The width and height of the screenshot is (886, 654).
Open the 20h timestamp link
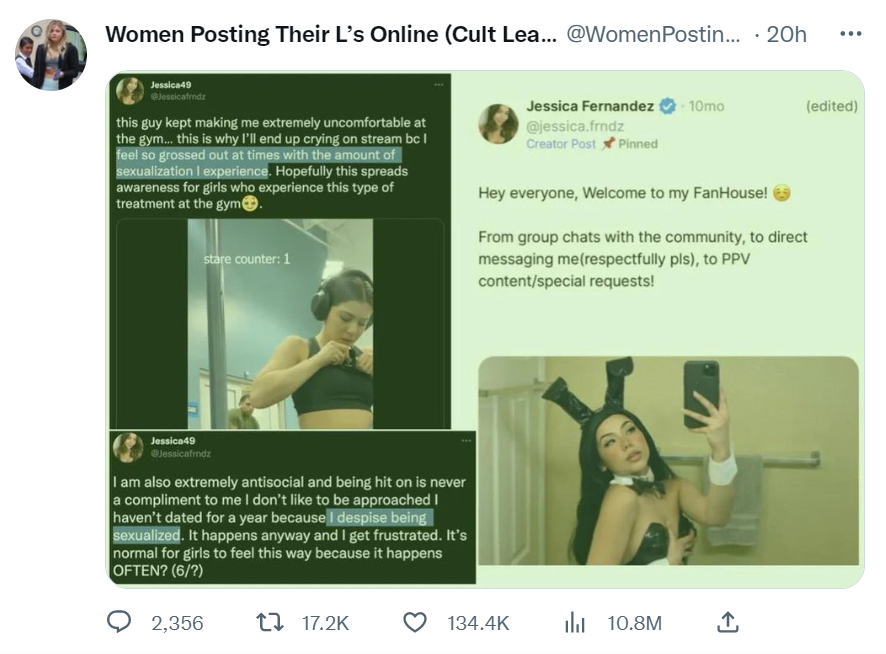tap(786, 34)
